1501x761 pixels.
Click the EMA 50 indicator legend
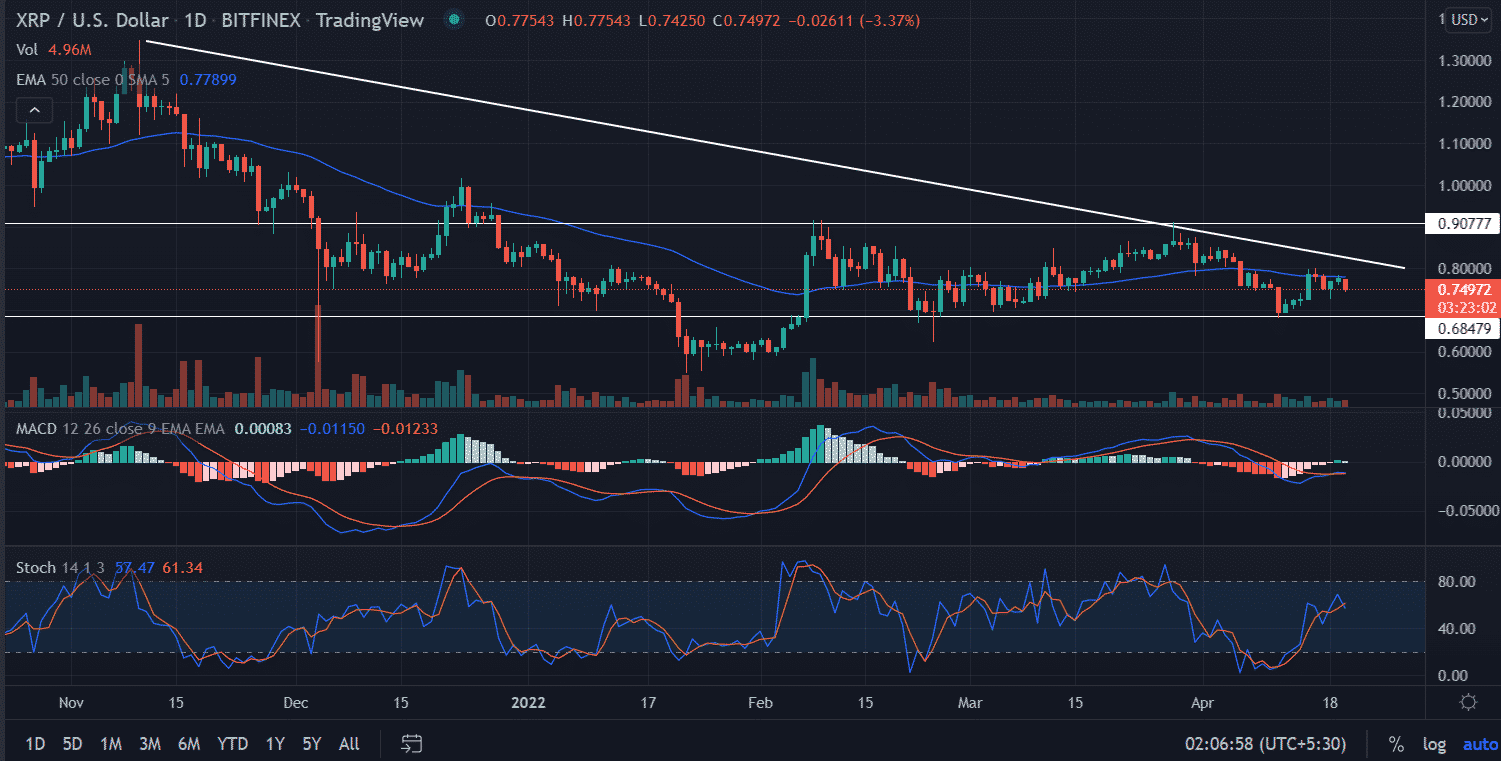[45, 80]
